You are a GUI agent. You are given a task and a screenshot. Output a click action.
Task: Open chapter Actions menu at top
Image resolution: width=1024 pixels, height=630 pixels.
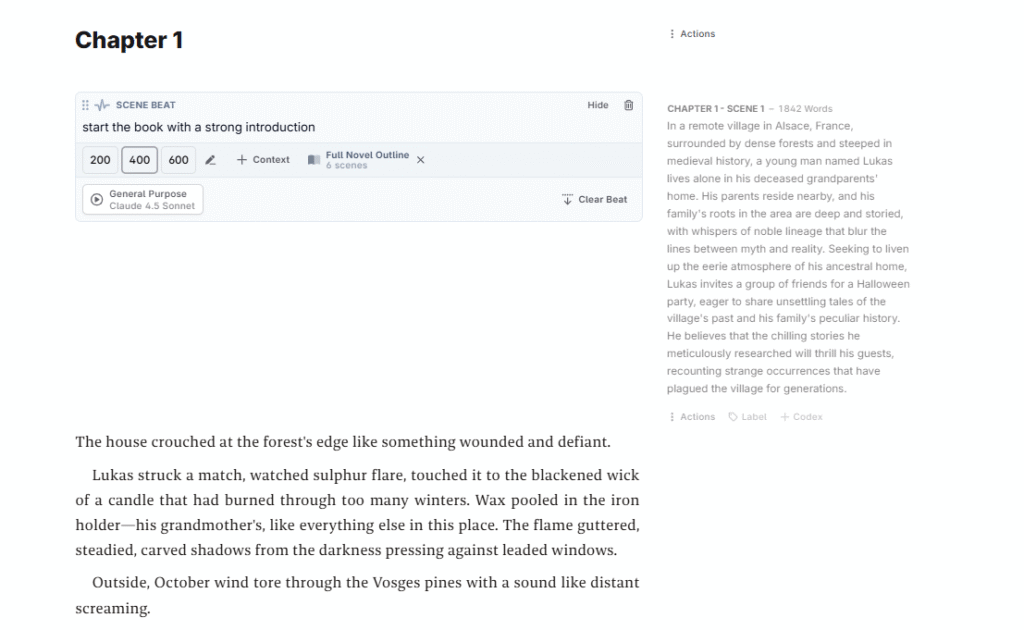pyautogui.click(x=692, y=34)
